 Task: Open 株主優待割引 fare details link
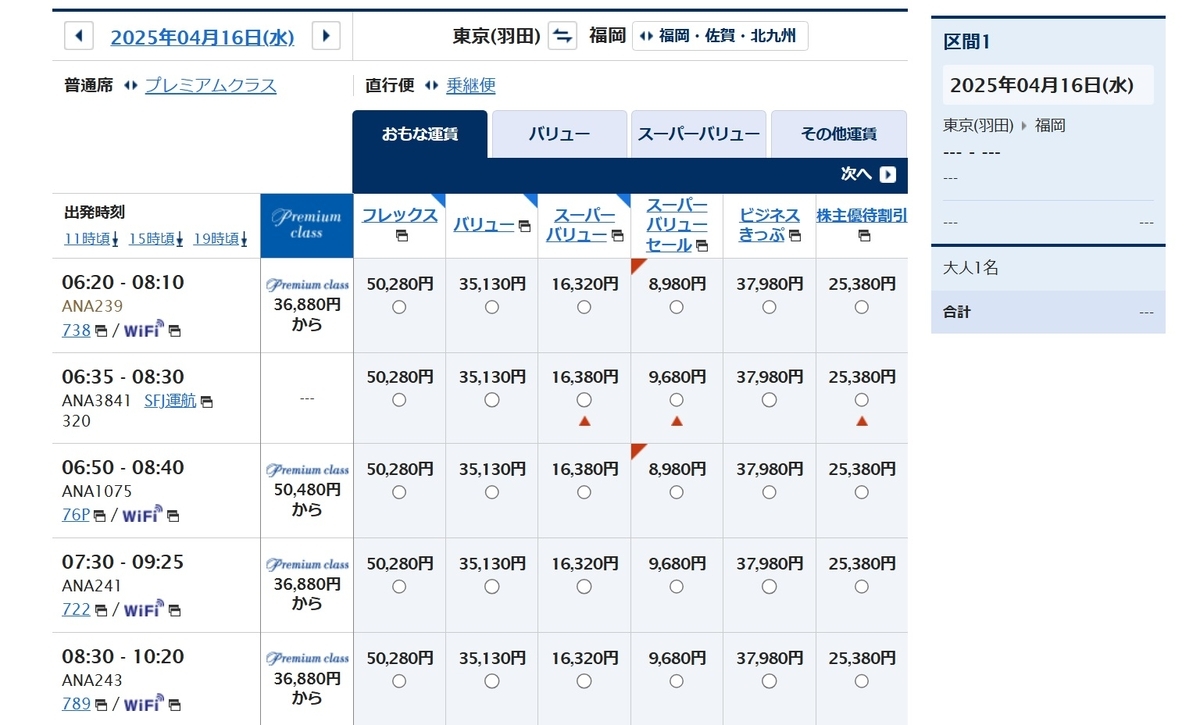(x=862, y=215)
